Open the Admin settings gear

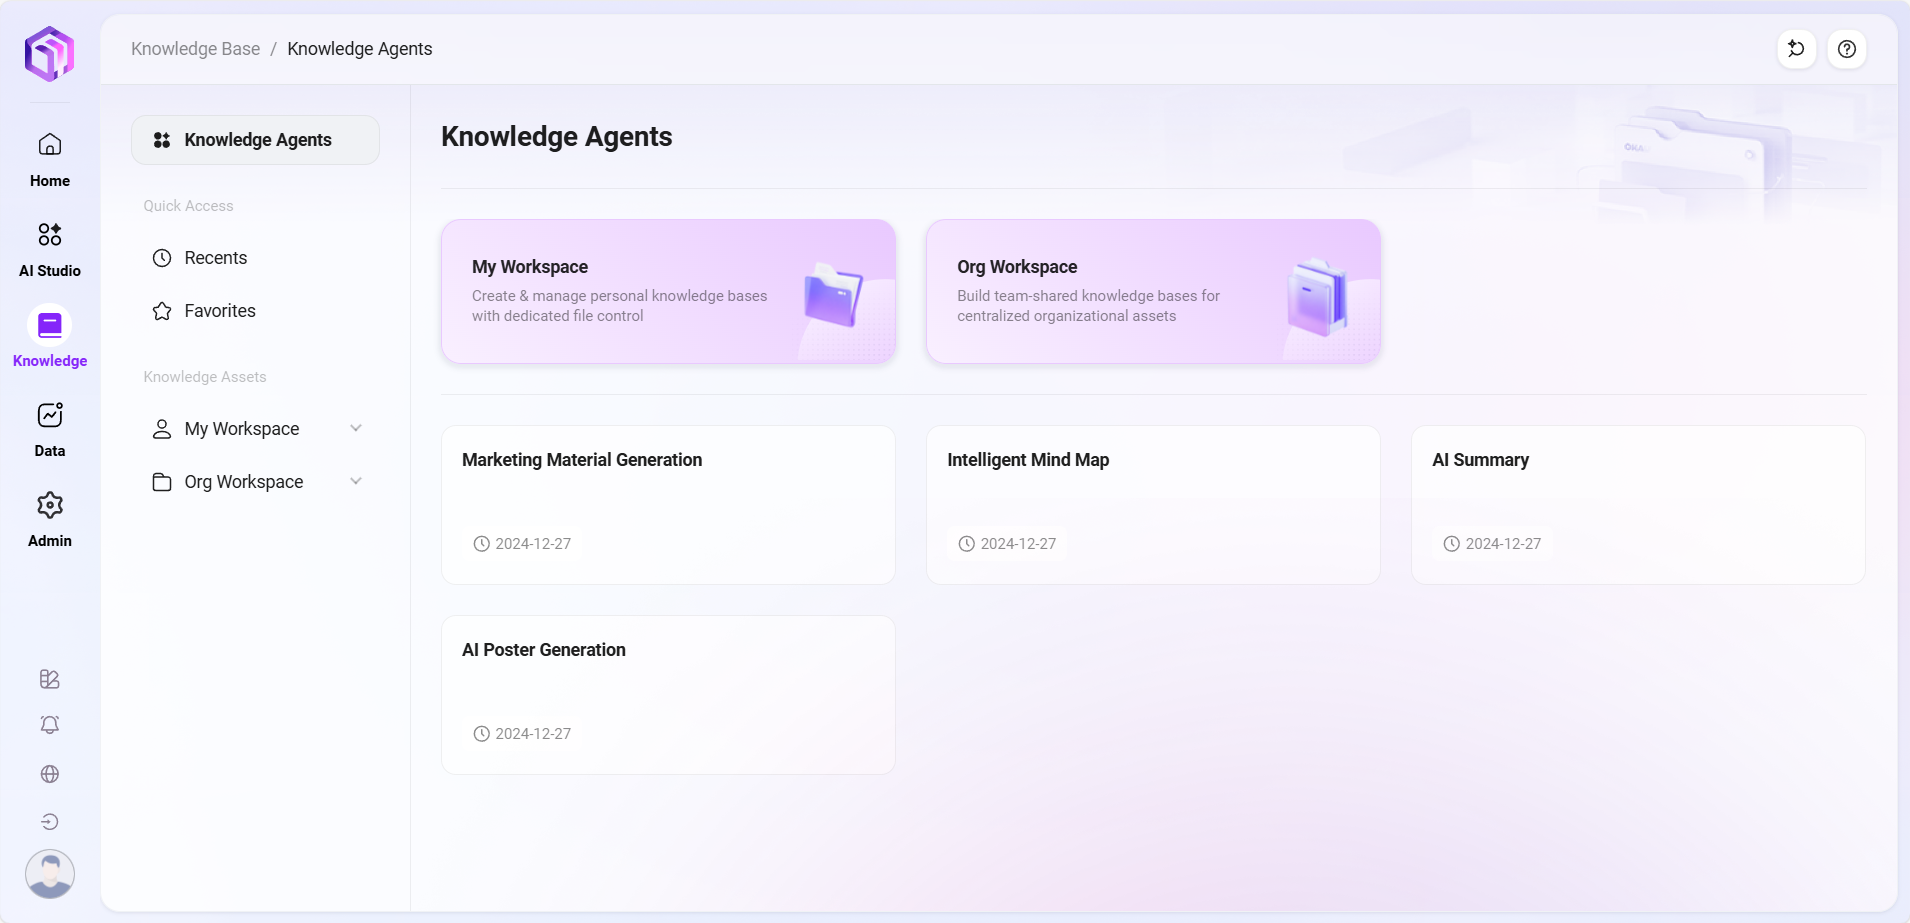(x=50, y=518)
